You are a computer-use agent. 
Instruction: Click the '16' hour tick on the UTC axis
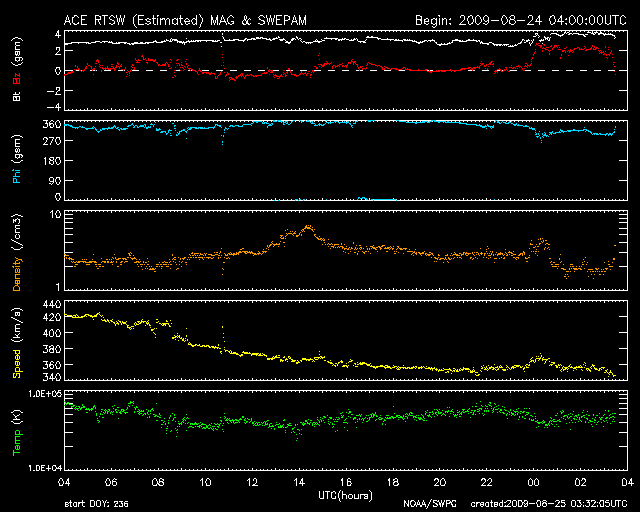pyautogui.click(x=346, y=483)
